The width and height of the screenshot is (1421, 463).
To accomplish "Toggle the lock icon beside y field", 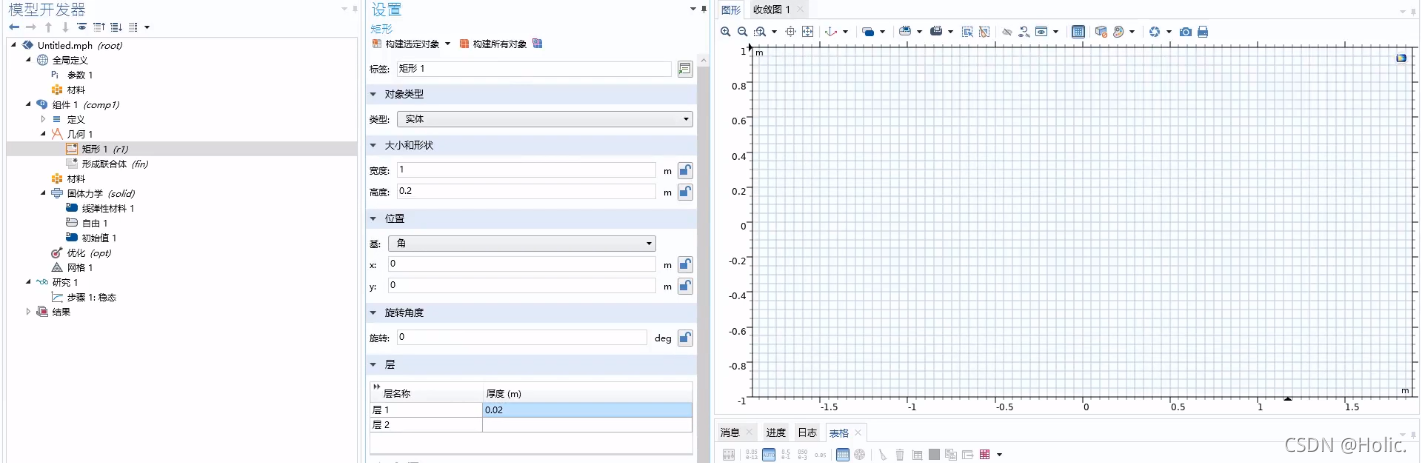I will tap(685, 286).
